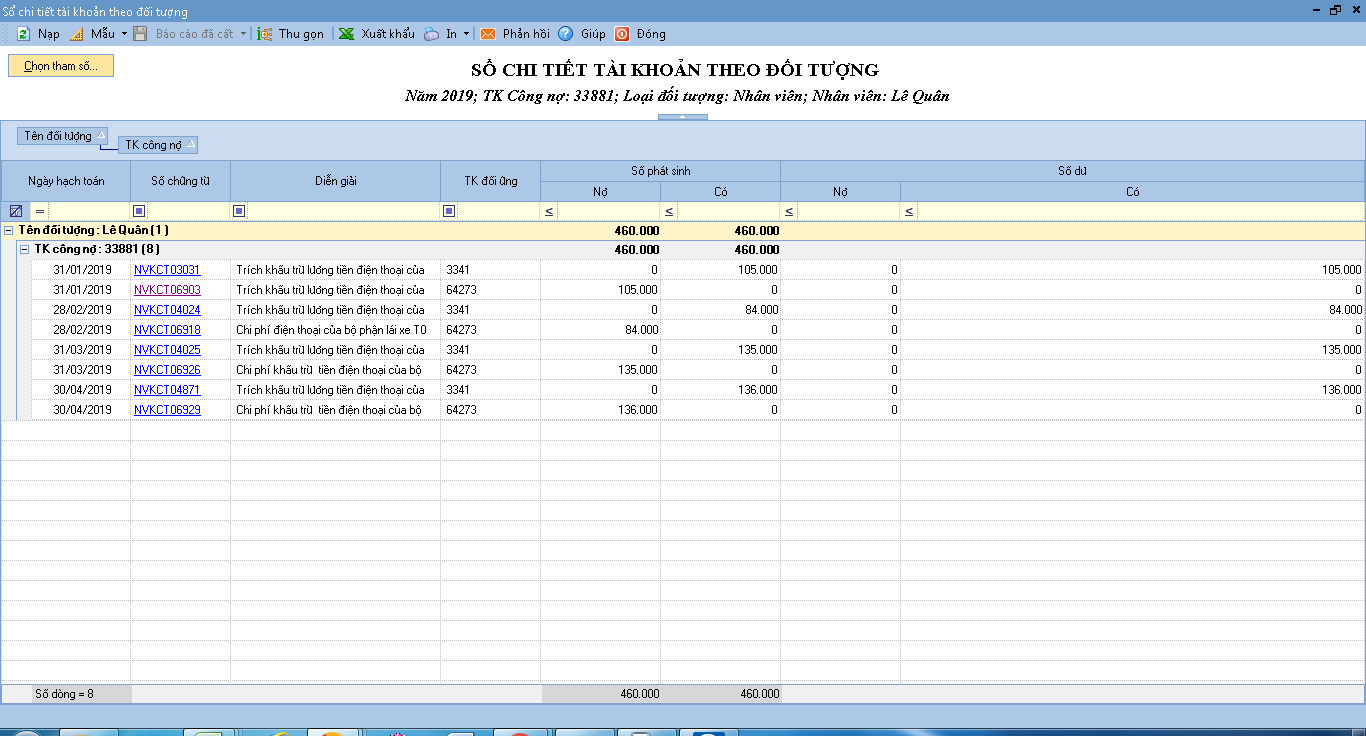Click the clear-filter icon in filter row

[15, 211]
